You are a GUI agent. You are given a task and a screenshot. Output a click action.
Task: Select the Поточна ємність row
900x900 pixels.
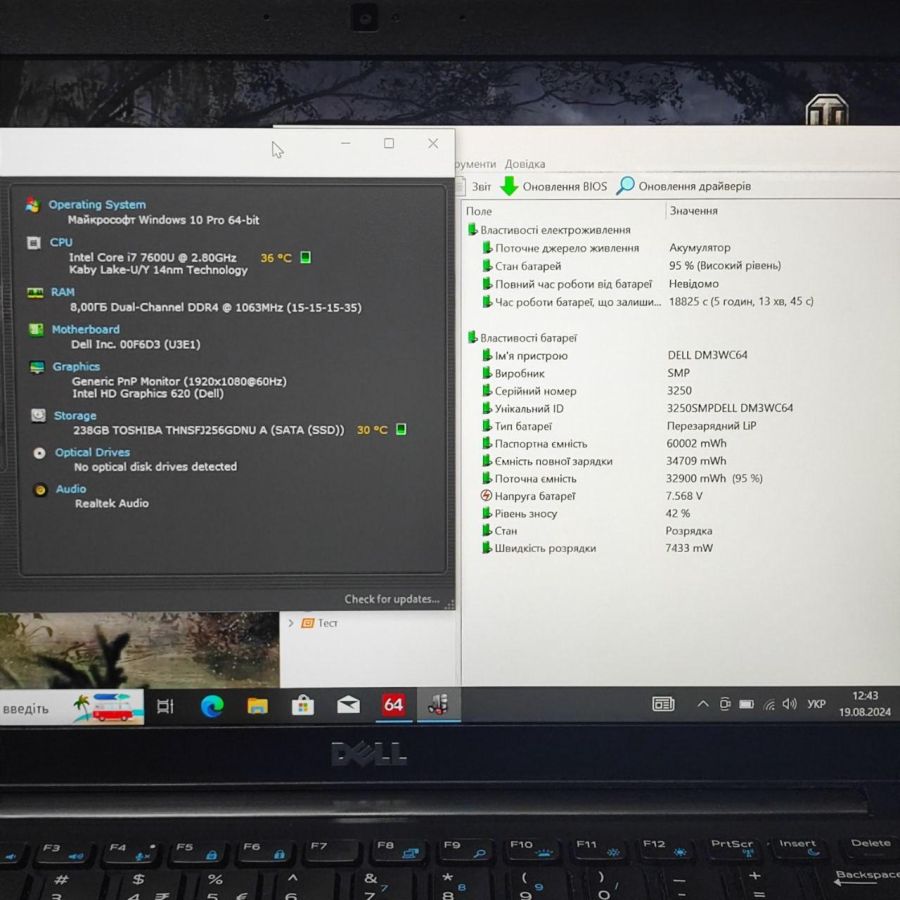tap(622, 478)
